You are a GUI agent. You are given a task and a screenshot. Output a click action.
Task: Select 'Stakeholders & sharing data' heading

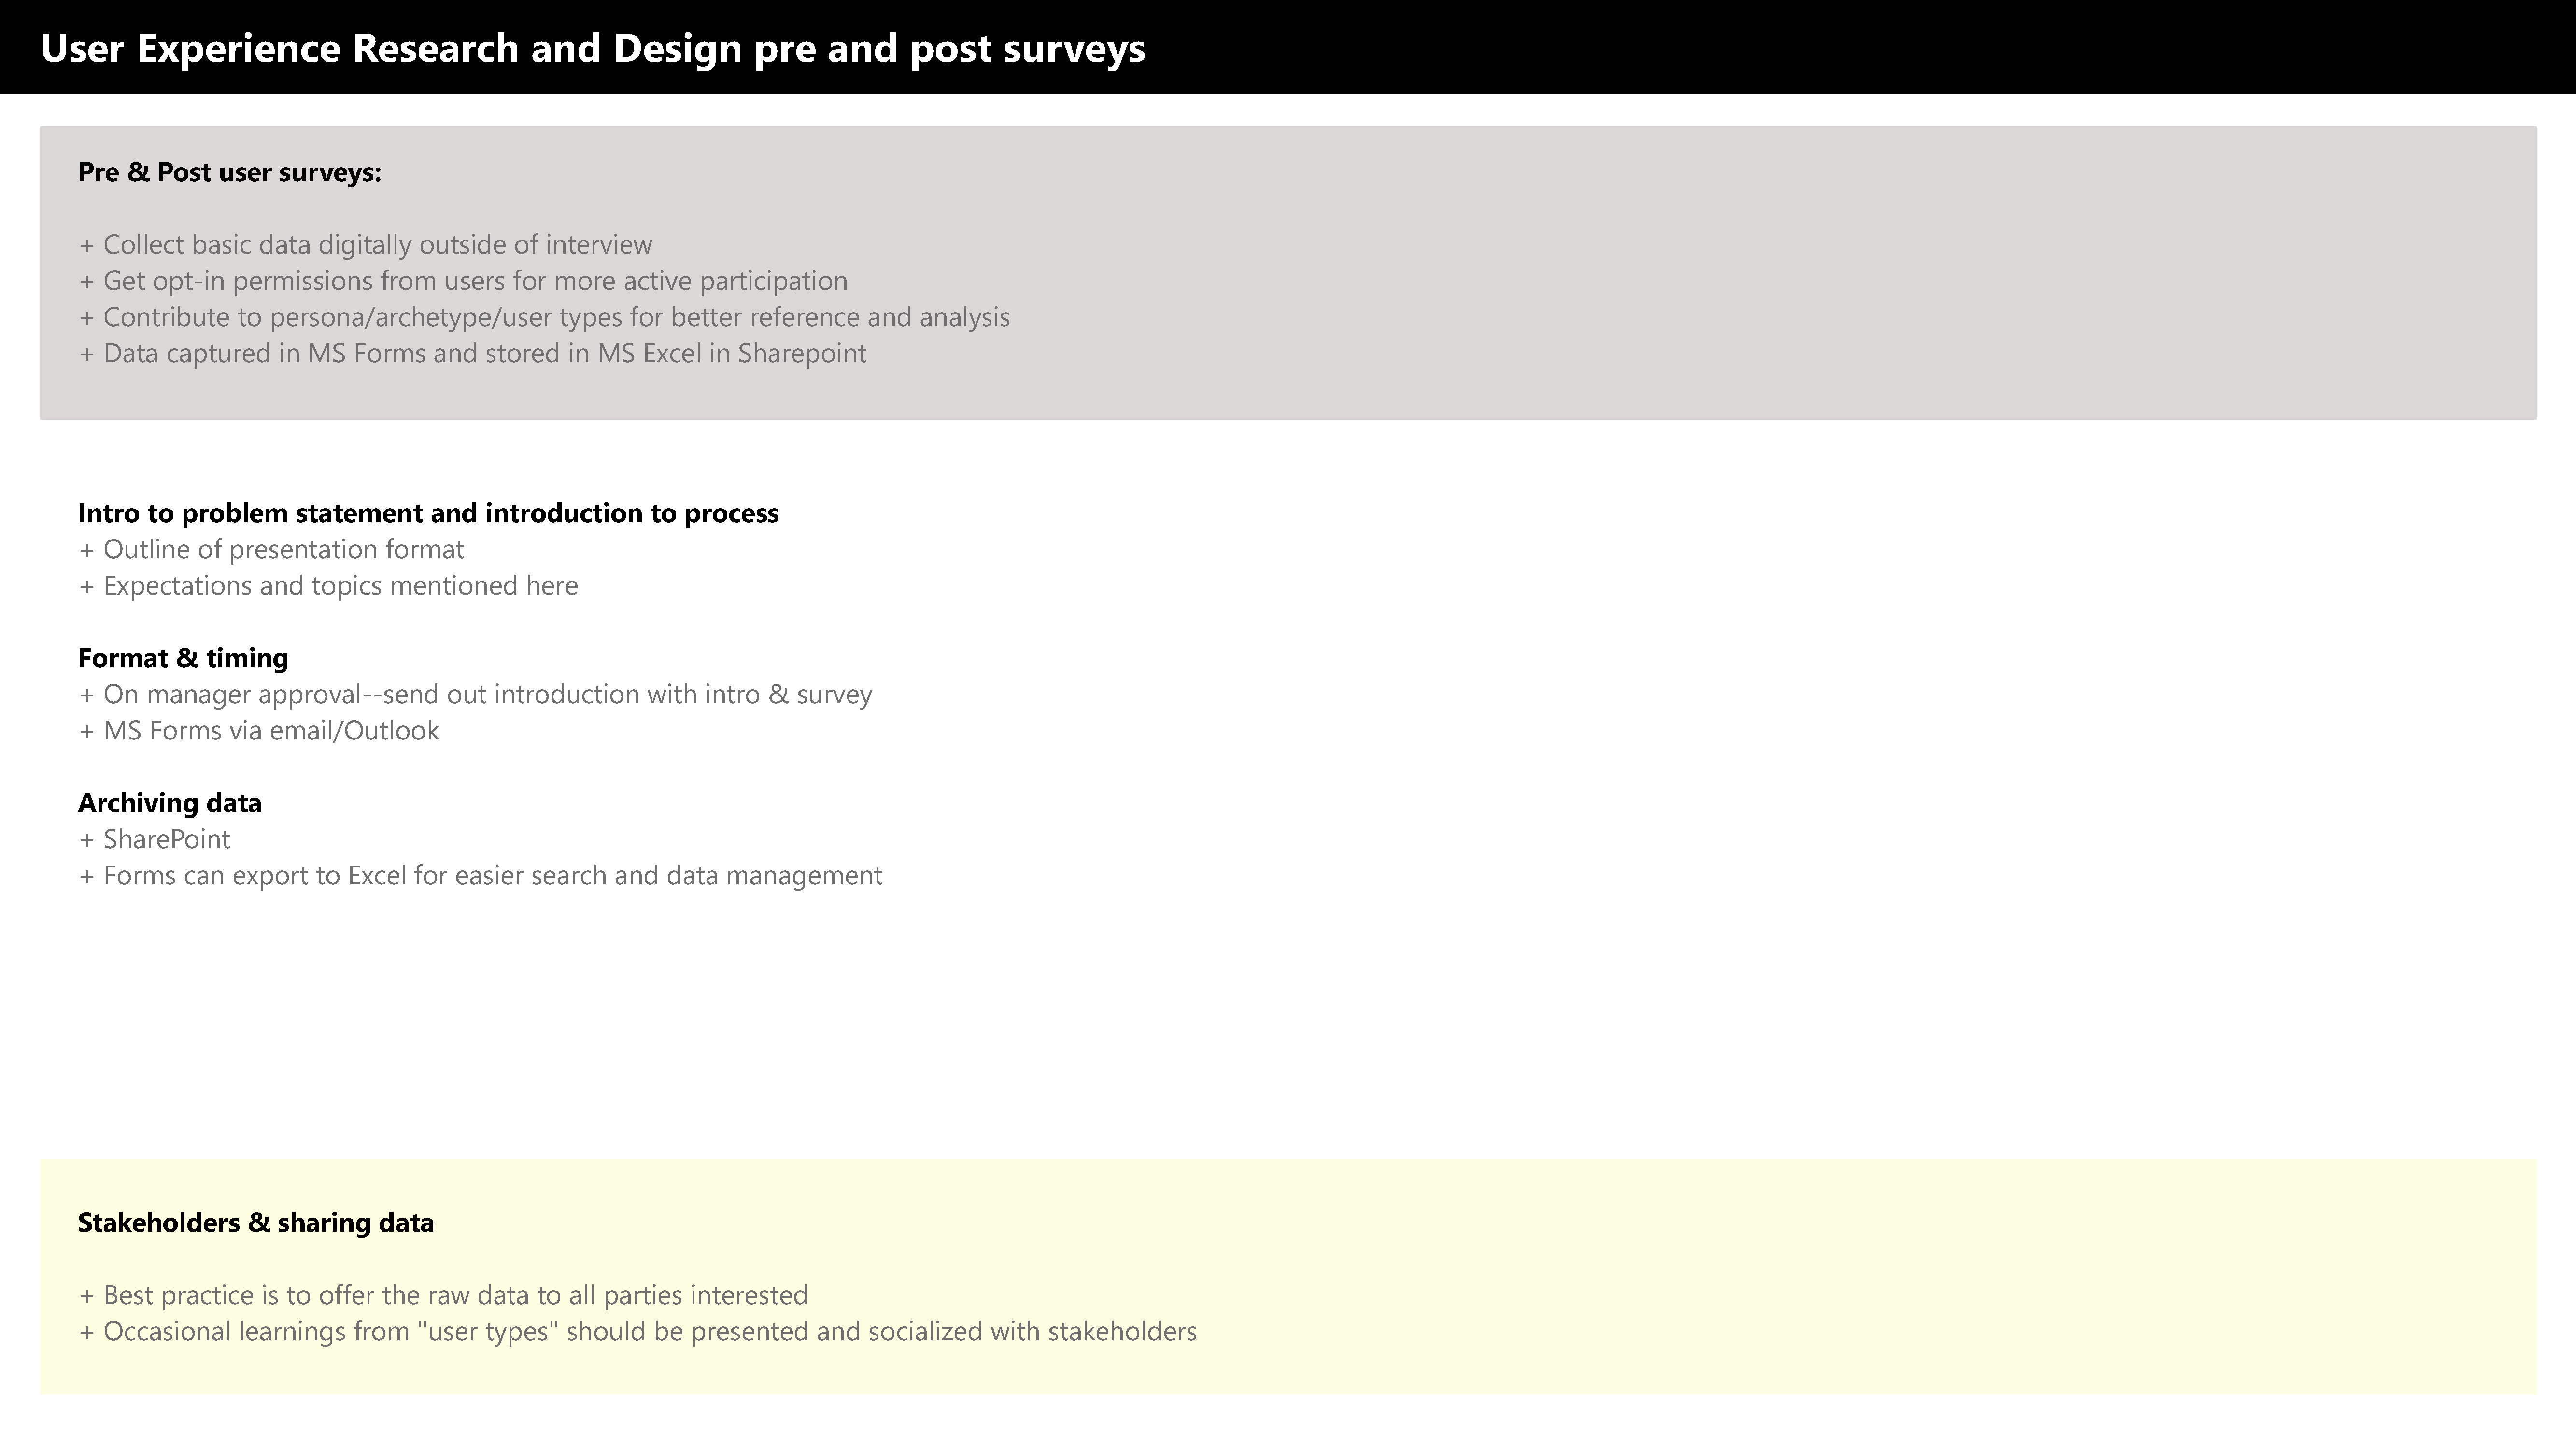pos(256,1223)
